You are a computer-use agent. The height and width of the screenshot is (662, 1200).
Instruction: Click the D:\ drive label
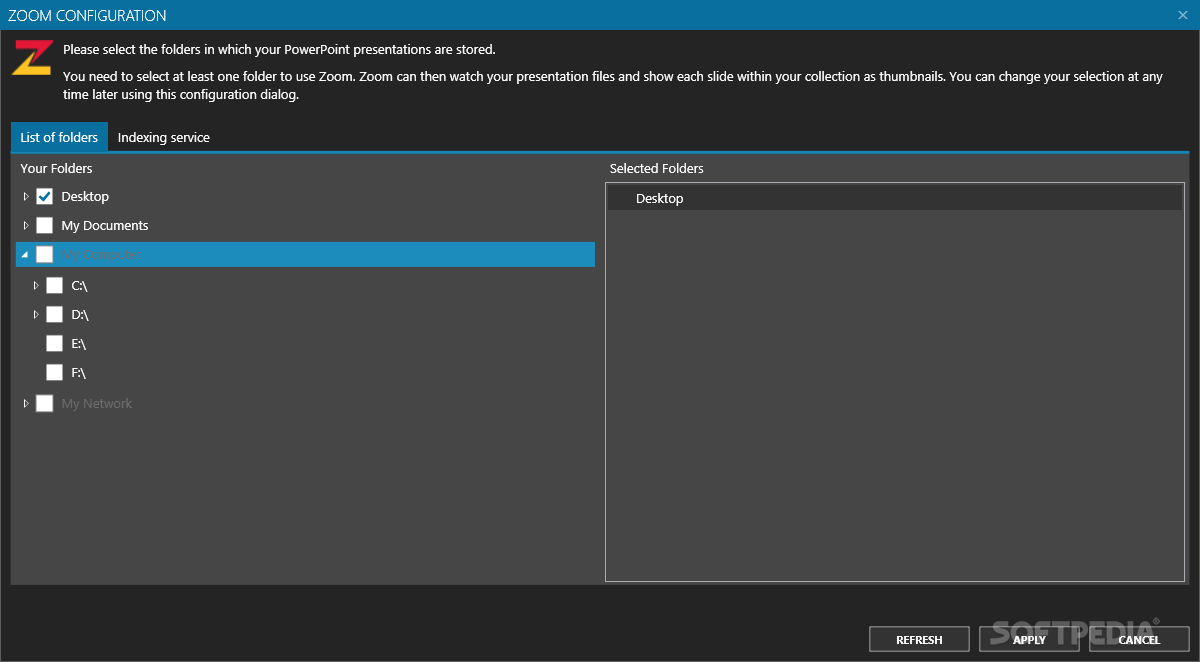(80, 315)
